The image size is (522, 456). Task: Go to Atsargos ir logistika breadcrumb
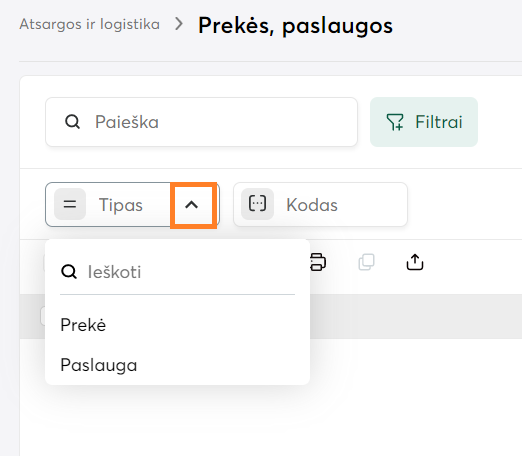click(x=89, y=24)
